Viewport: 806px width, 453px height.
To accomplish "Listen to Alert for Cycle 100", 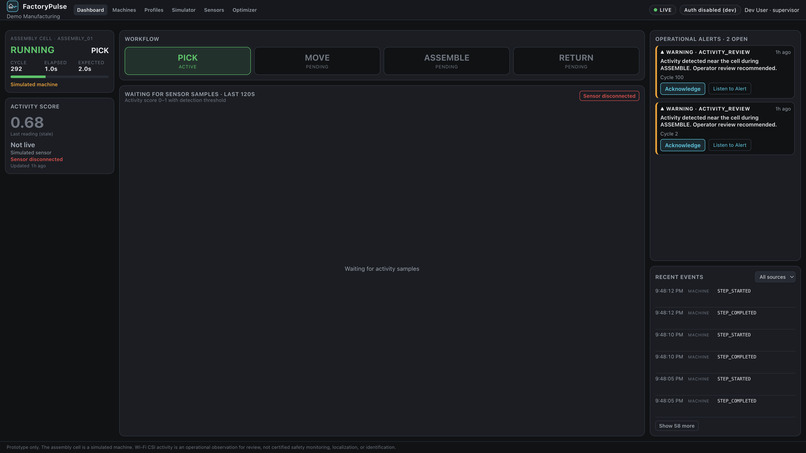I will tap(729, 89).
